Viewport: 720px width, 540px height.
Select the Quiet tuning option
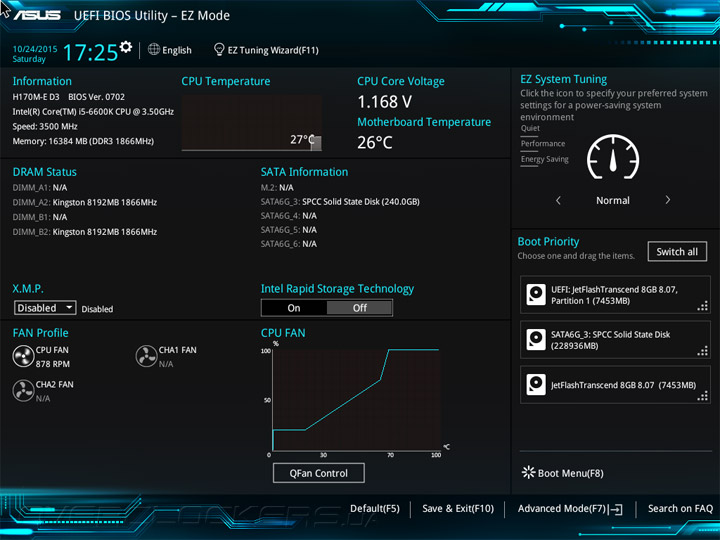pos(530,129)
